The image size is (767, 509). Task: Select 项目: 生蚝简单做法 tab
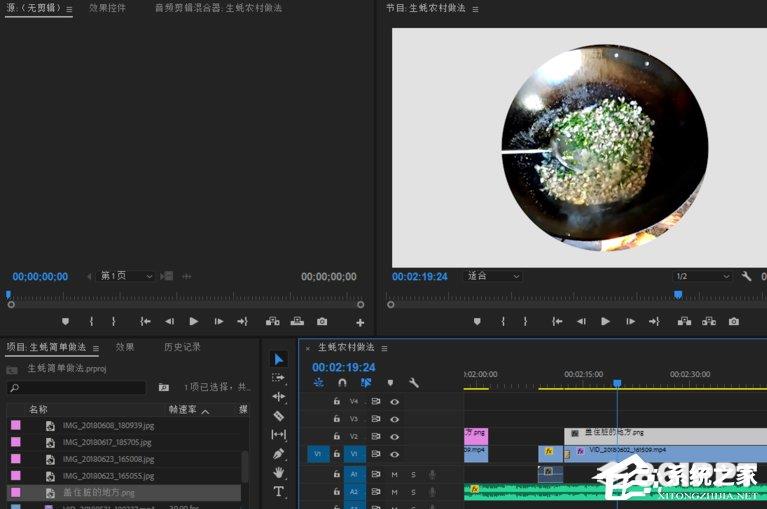click(x=46, y=347)
